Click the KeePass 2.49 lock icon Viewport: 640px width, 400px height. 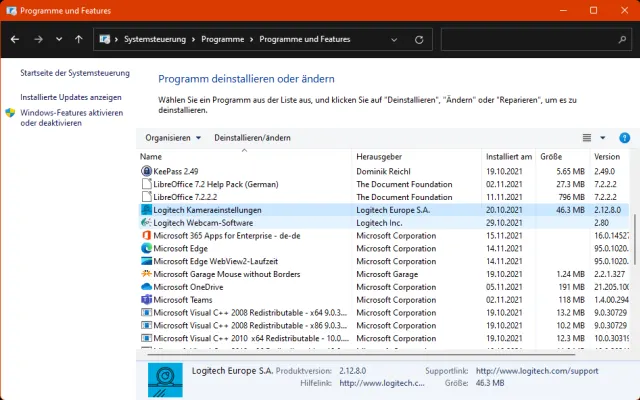[146, 171]
